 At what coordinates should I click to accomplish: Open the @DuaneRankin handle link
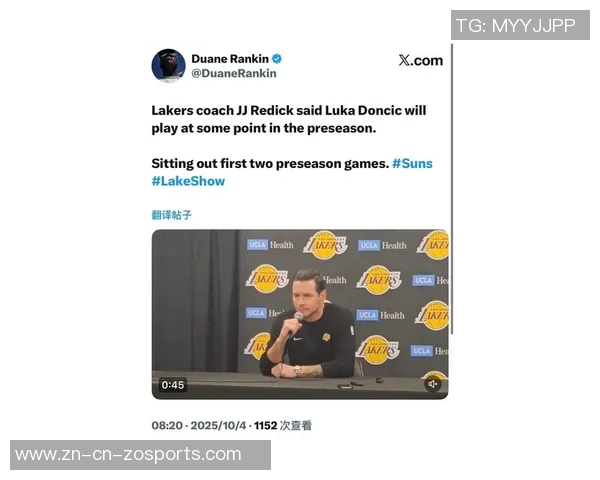234,73
